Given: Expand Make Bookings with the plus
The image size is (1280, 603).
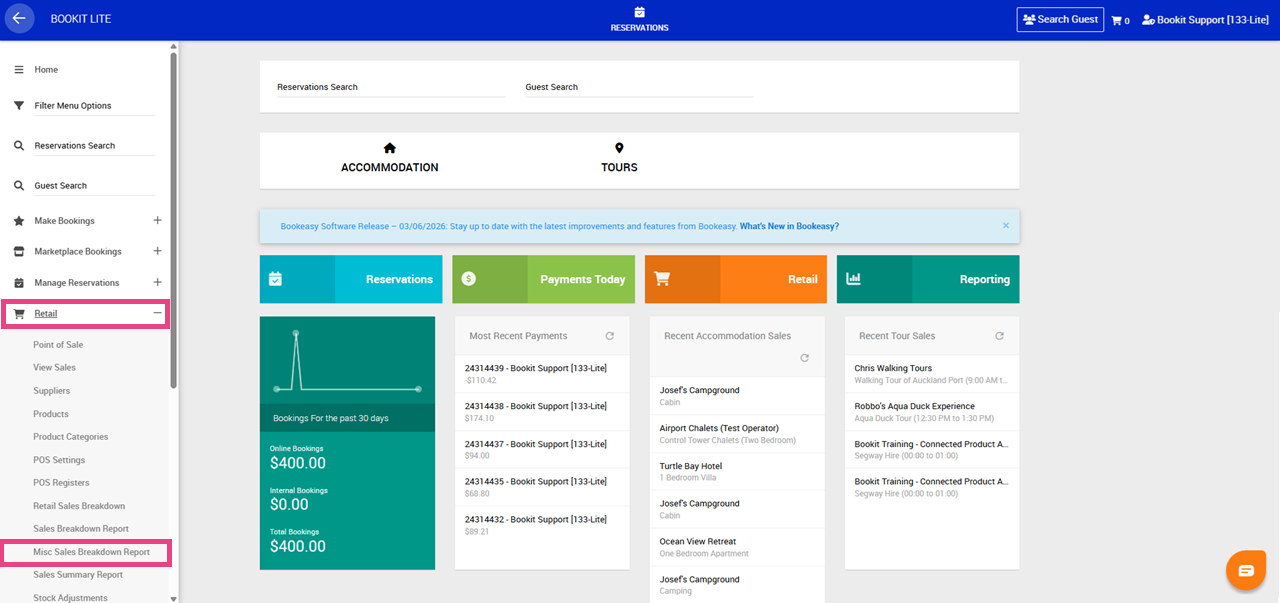Looking at the screenshot, I should tap(157, 220).
